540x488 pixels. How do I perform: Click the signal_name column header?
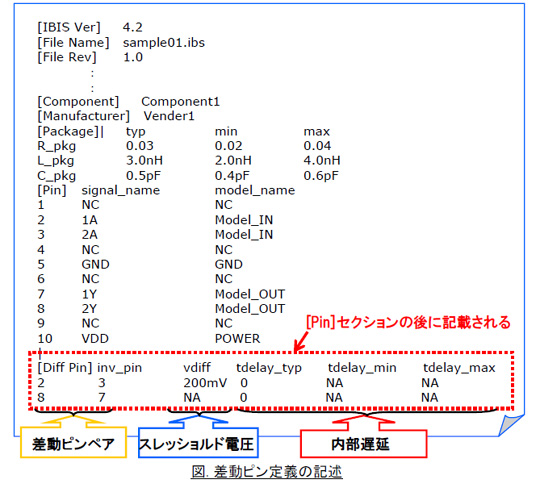pos(121,191)
